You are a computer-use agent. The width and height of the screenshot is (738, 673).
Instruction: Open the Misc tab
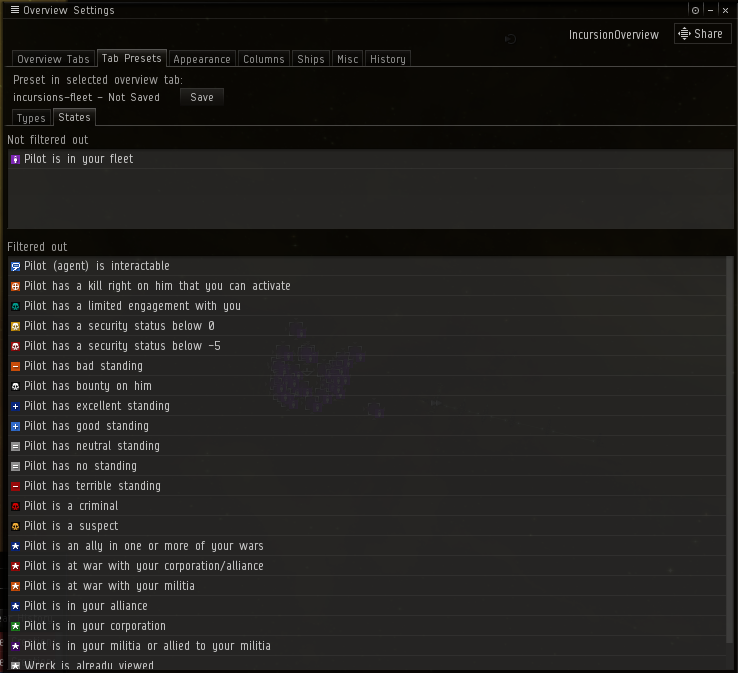tap(347, 59)
